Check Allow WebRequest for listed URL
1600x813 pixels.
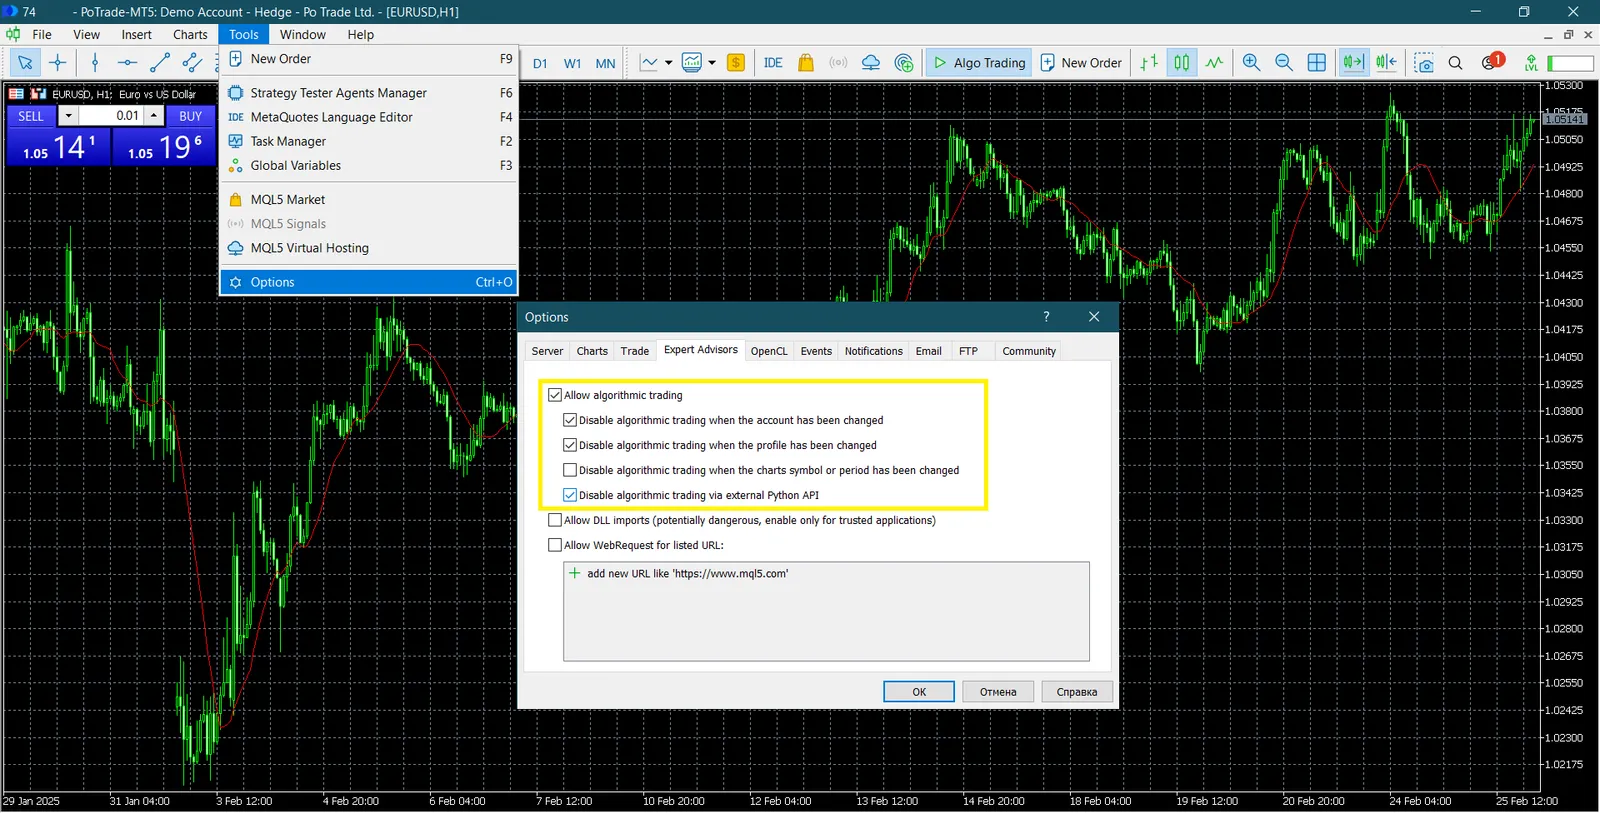[555, 545]
